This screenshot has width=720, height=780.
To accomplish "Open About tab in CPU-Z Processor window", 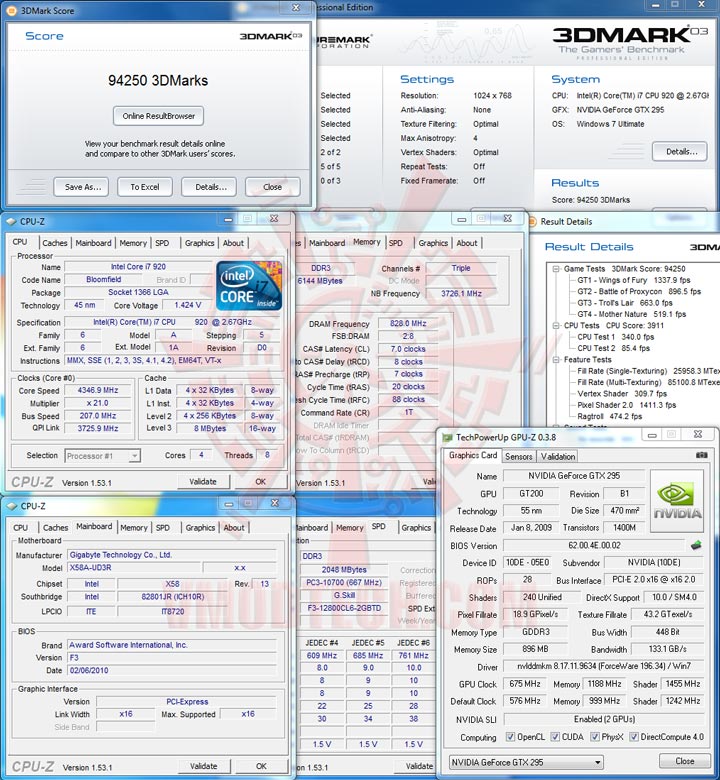I will click(x=233, y=243).
